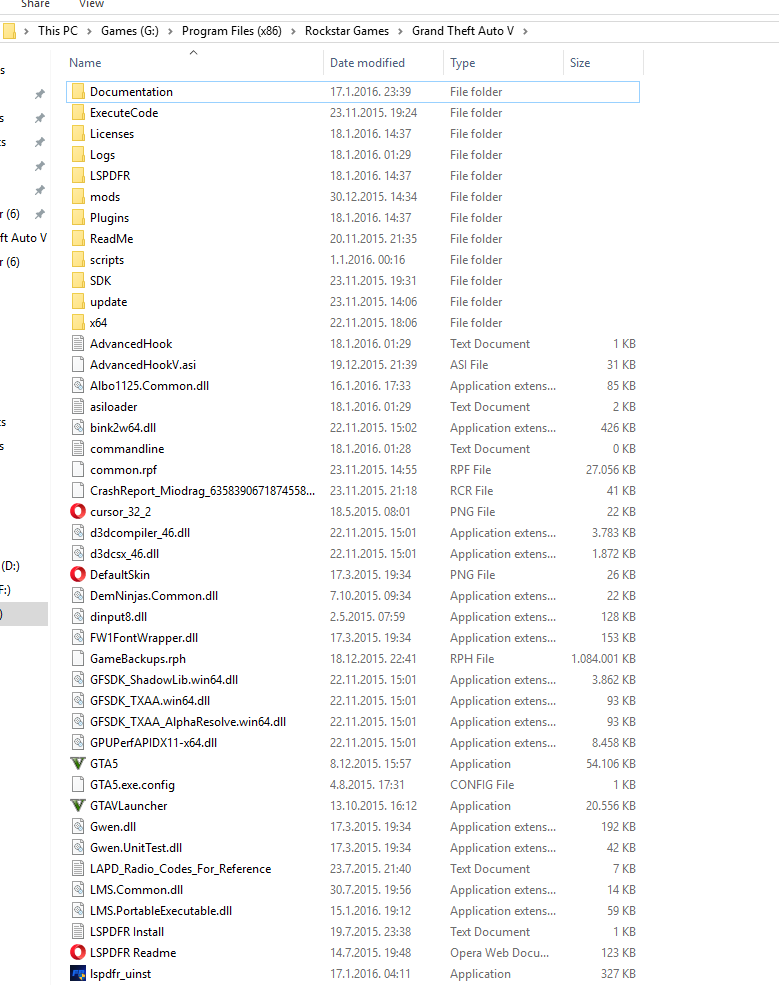Navigate to Games (G:) breadcrumb
This screenshot has height=1006, width=779.
[130, 31]
